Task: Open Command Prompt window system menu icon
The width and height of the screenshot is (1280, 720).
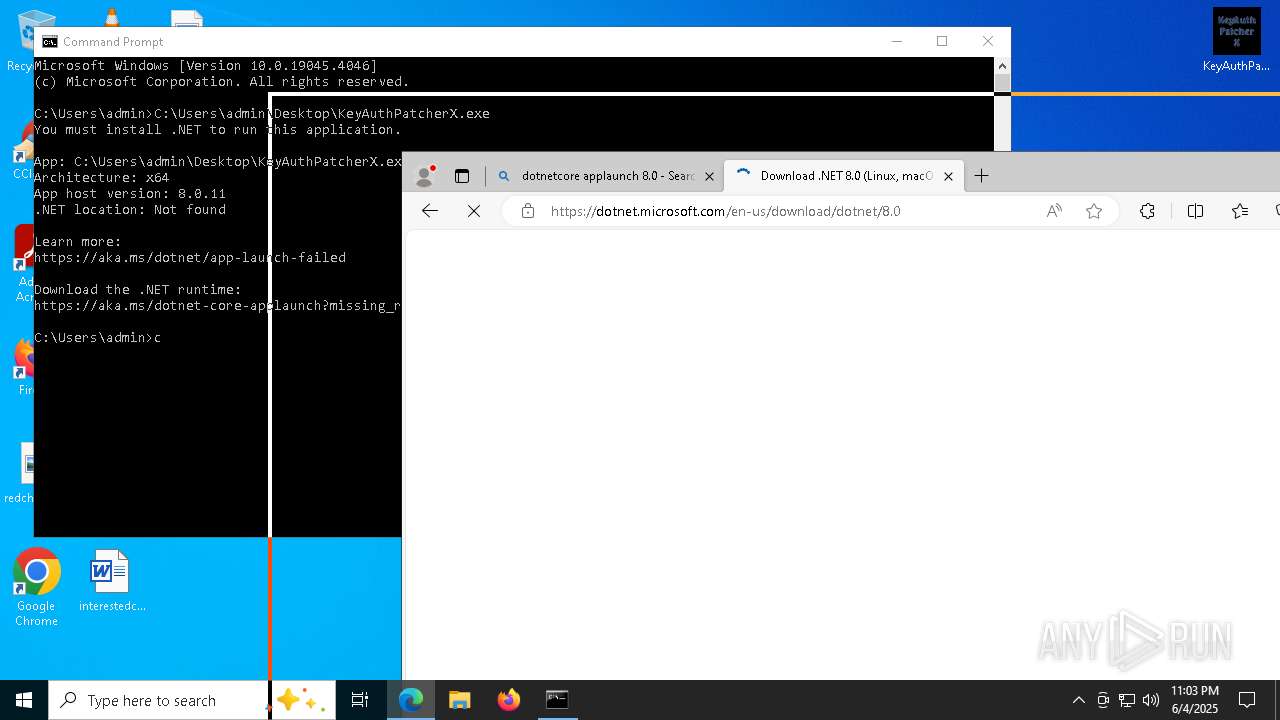Action: [x=49, y=42]
